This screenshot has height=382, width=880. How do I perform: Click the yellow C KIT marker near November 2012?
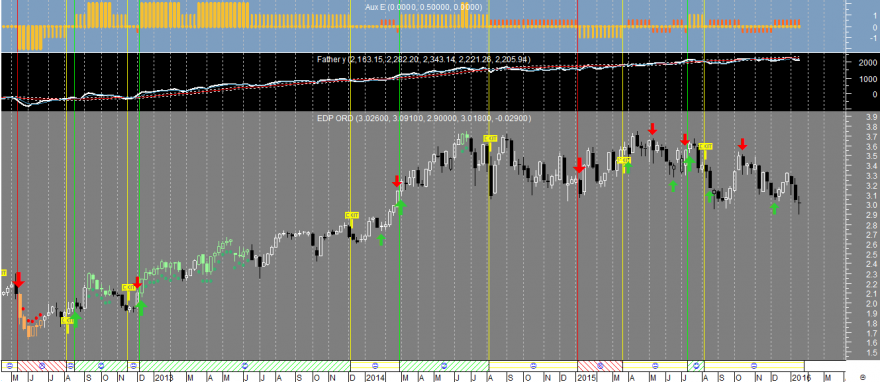point(129,287)
